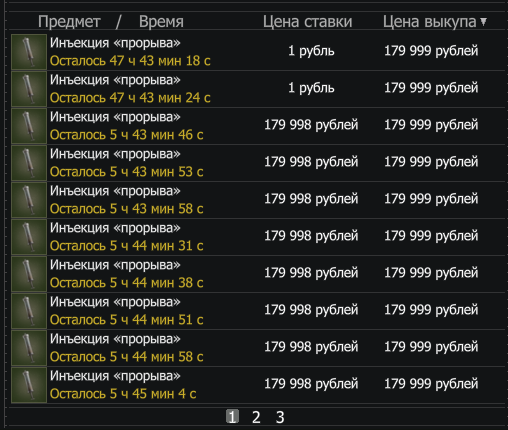This screenshot has height=430, width=508.
Task: Click 1 рубль bid in row 43 мин 24 с
Action: point(311,88)
